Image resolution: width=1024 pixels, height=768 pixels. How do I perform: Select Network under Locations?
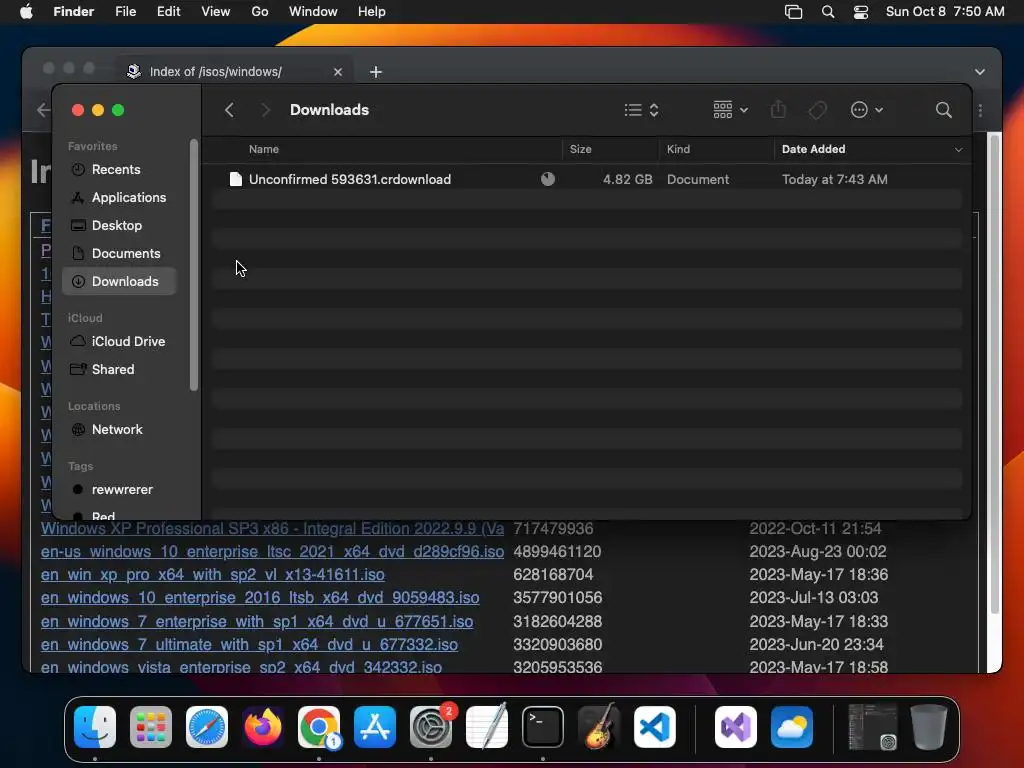point(119,430)
